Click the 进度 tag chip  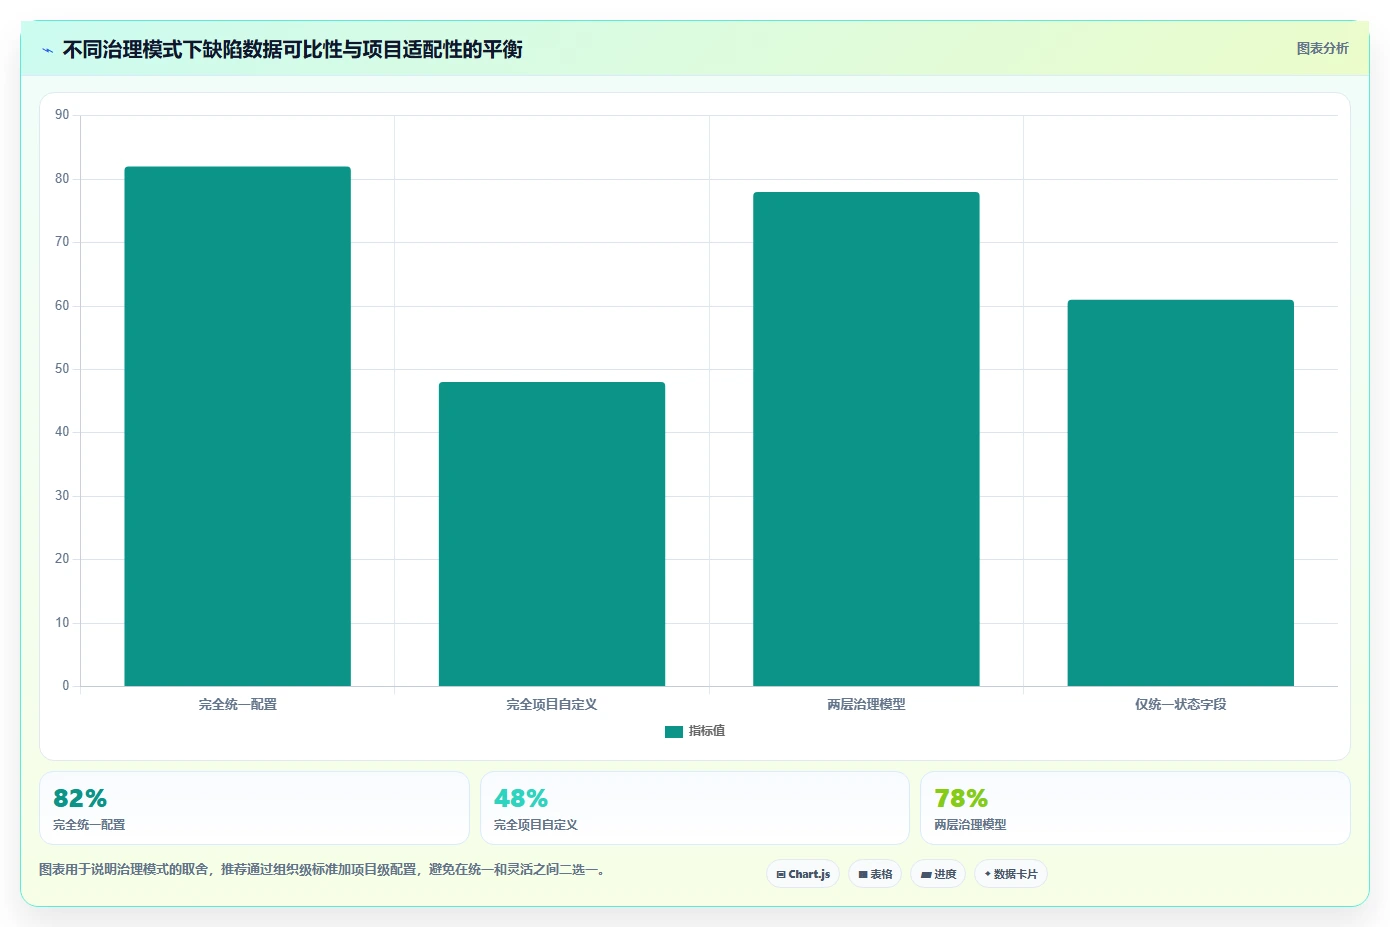[x=938, y=874]
